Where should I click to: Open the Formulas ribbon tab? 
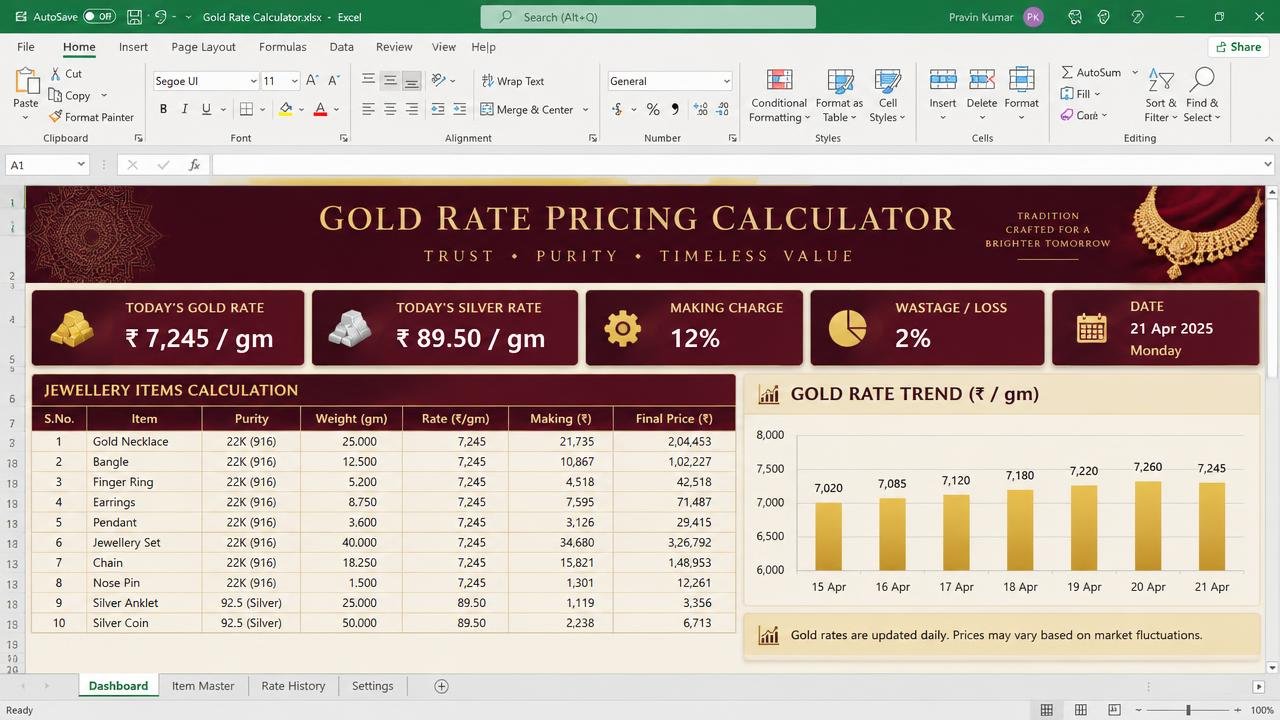pyautogui.click(x=283, y=47)
